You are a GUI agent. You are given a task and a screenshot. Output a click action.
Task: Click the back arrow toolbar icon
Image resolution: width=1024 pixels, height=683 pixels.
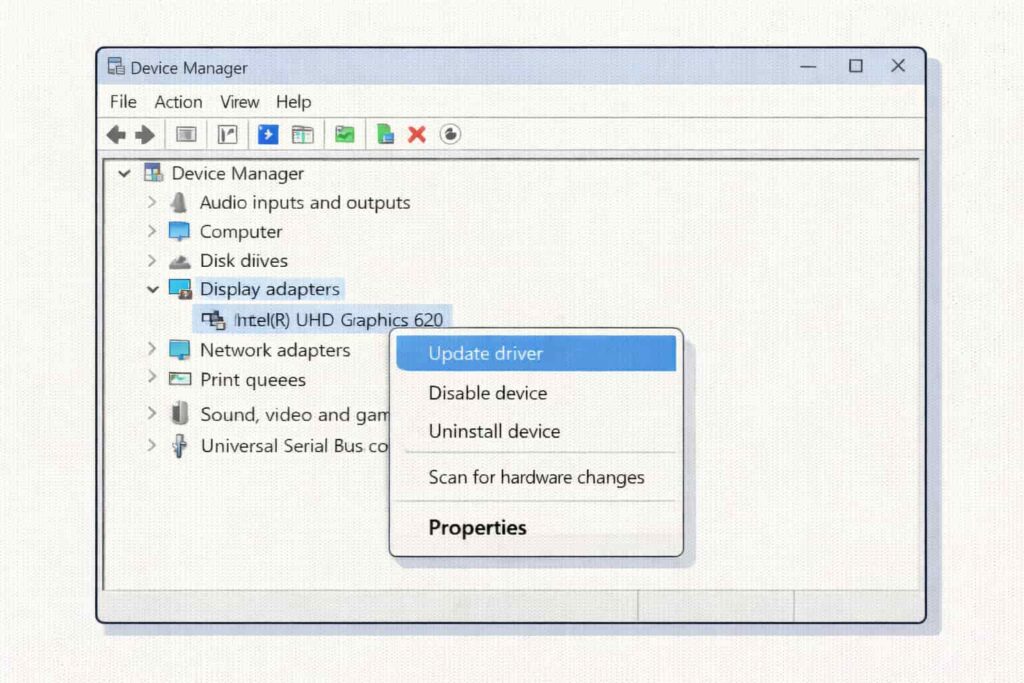(x=117, y=134)
